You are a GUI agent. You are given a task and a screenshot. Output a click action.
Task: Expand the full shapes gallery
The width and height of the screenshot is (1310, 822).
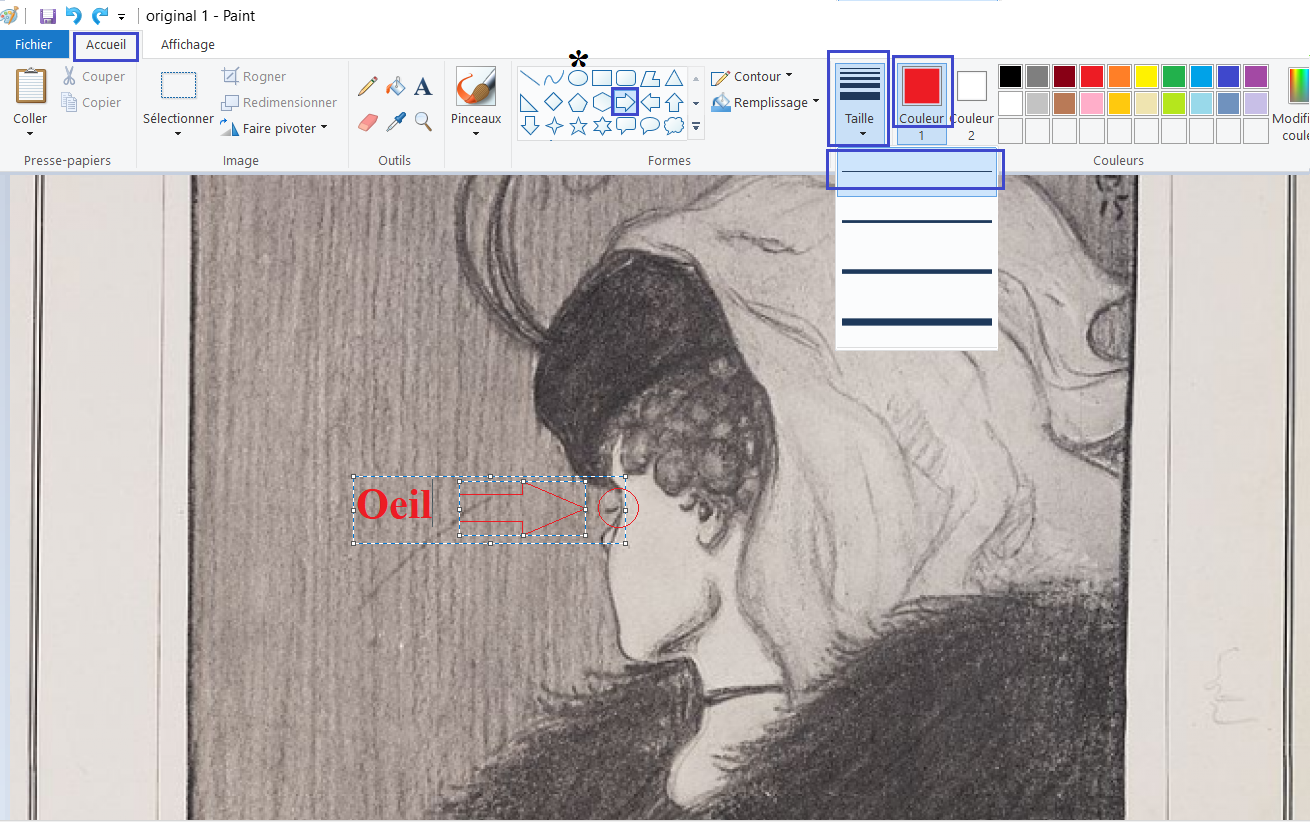pyautogui.click(x=696, y=127)
